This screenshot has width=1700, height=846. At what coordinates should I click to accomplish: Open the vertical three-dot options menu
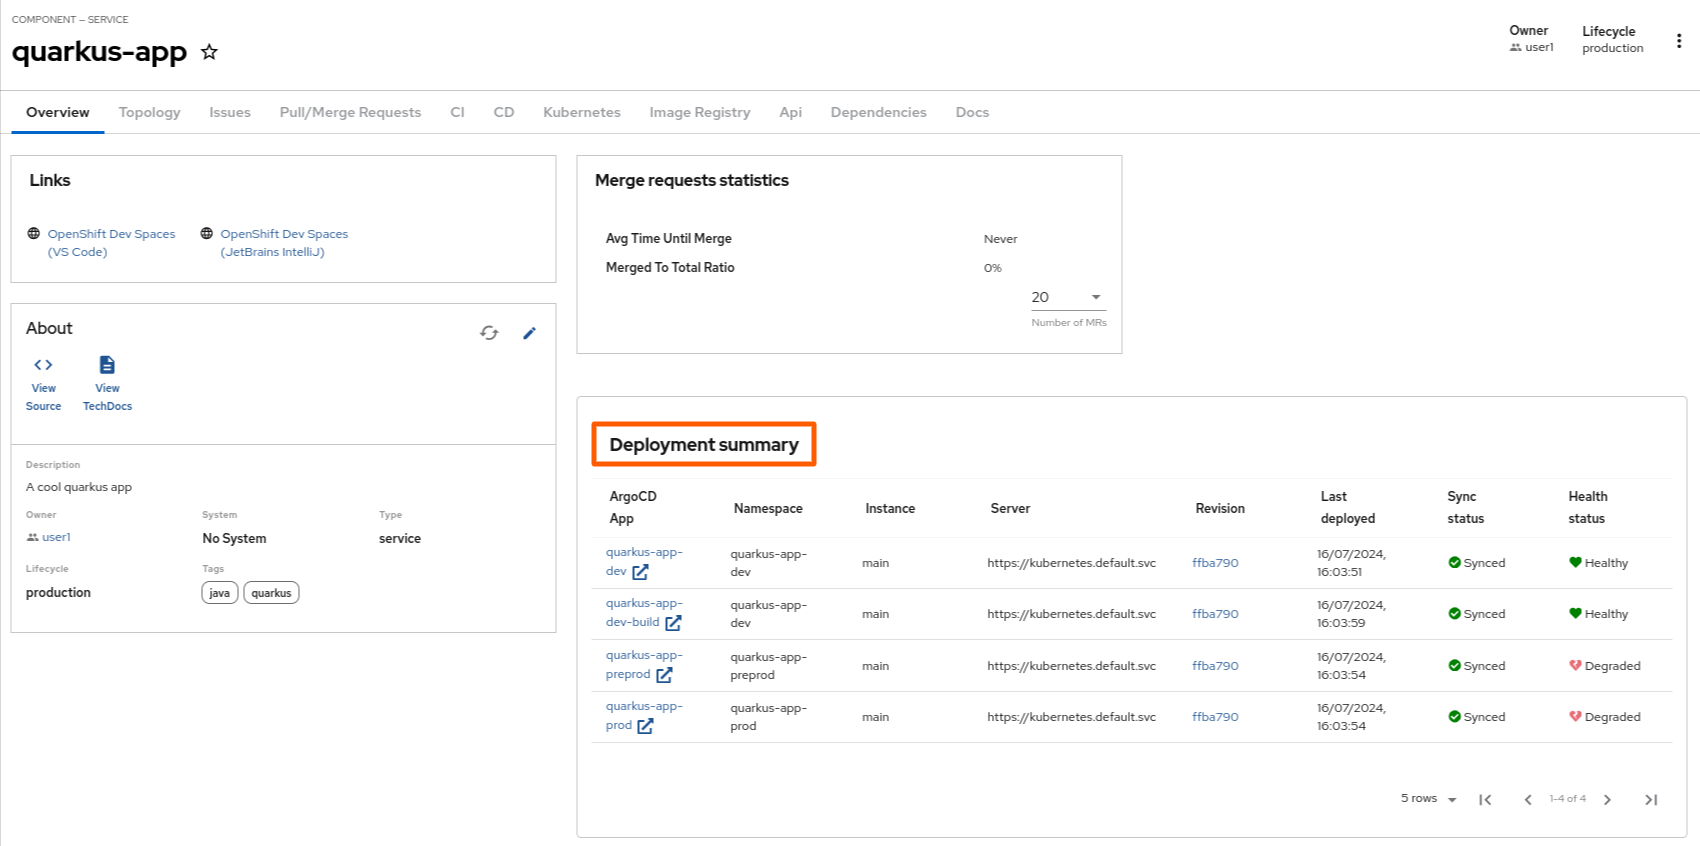click(1678, 41)
